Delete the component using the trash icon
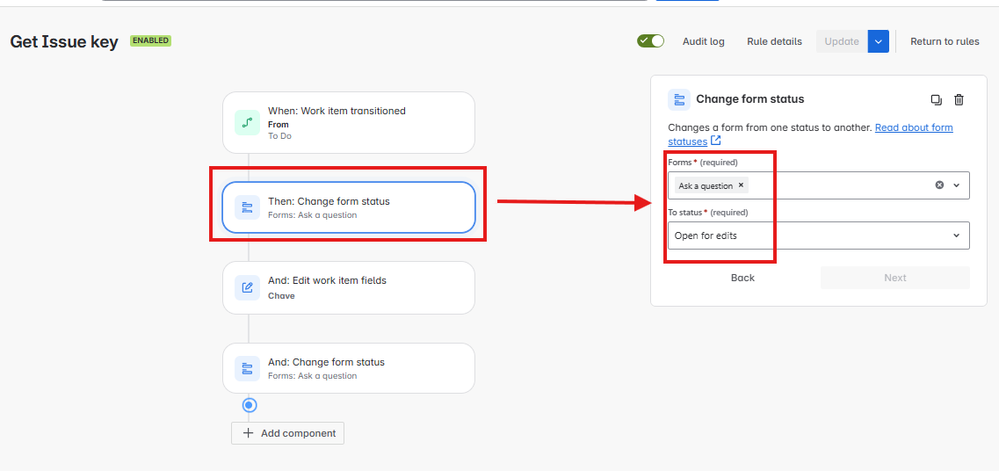This screenshot has width=999, height=471. [959, 99]
